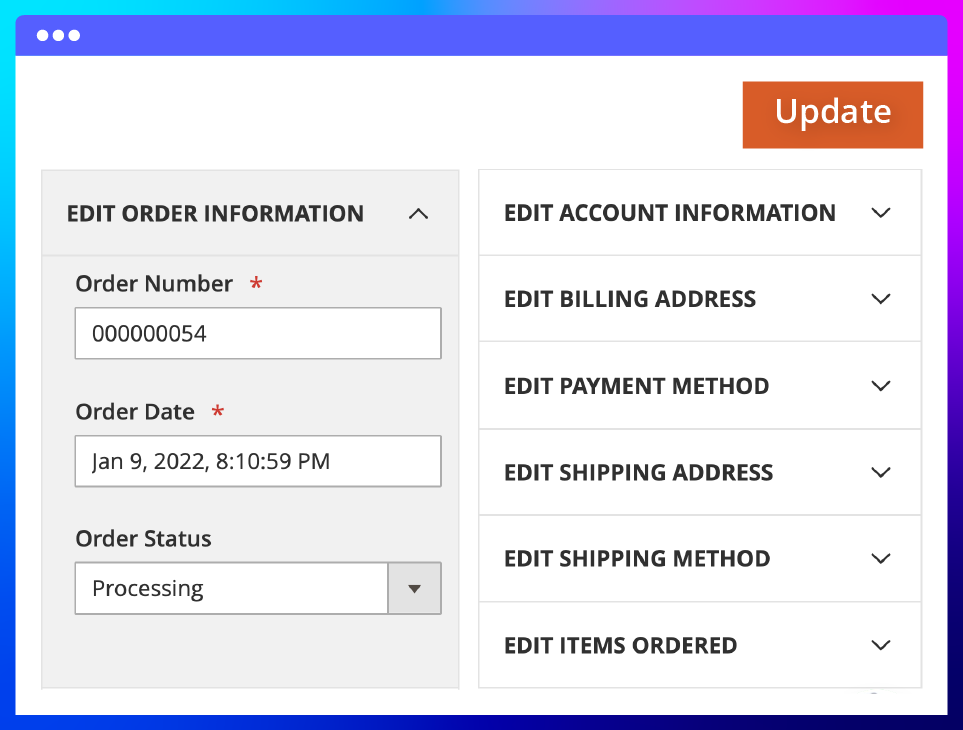Click the Edit Items Ordered heading text
The height and width of the screenshot is (730, 963).
pyautogui.click(x=620, y=645)
